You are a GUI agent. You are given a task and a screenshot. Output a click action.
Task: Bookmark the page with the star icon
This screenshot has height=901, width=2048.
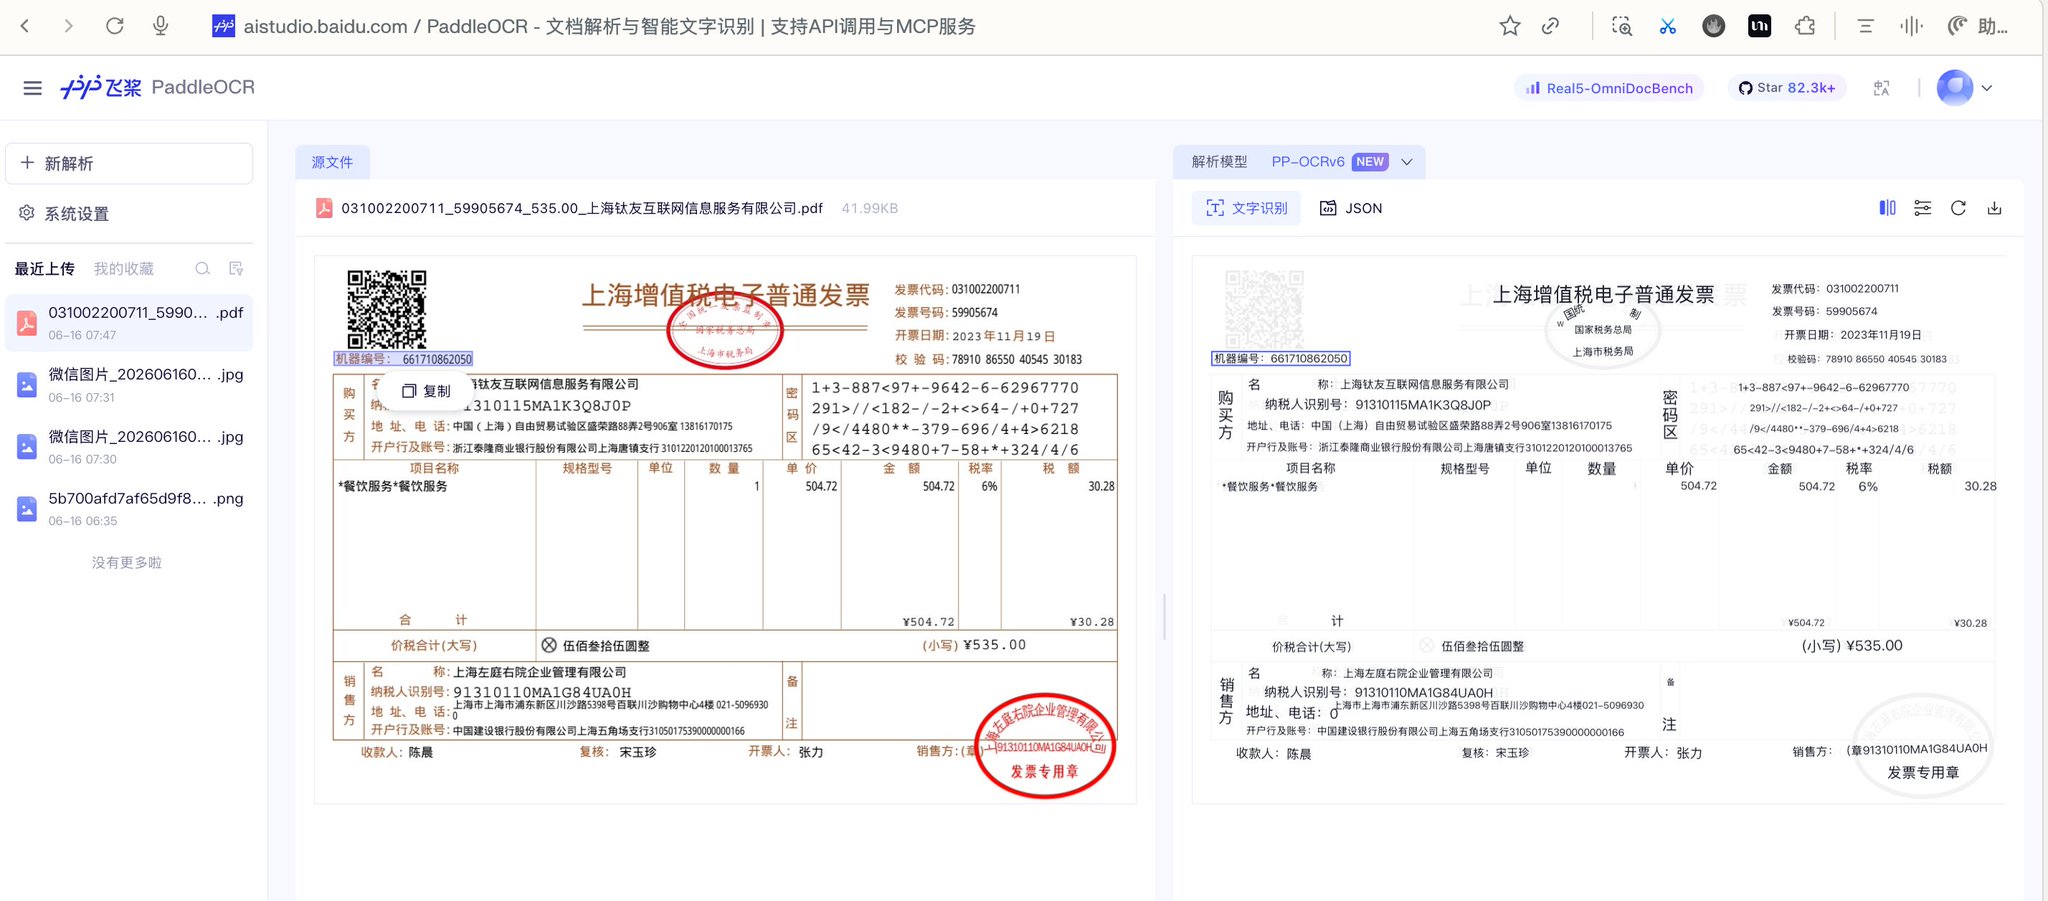coord(1509,26)
